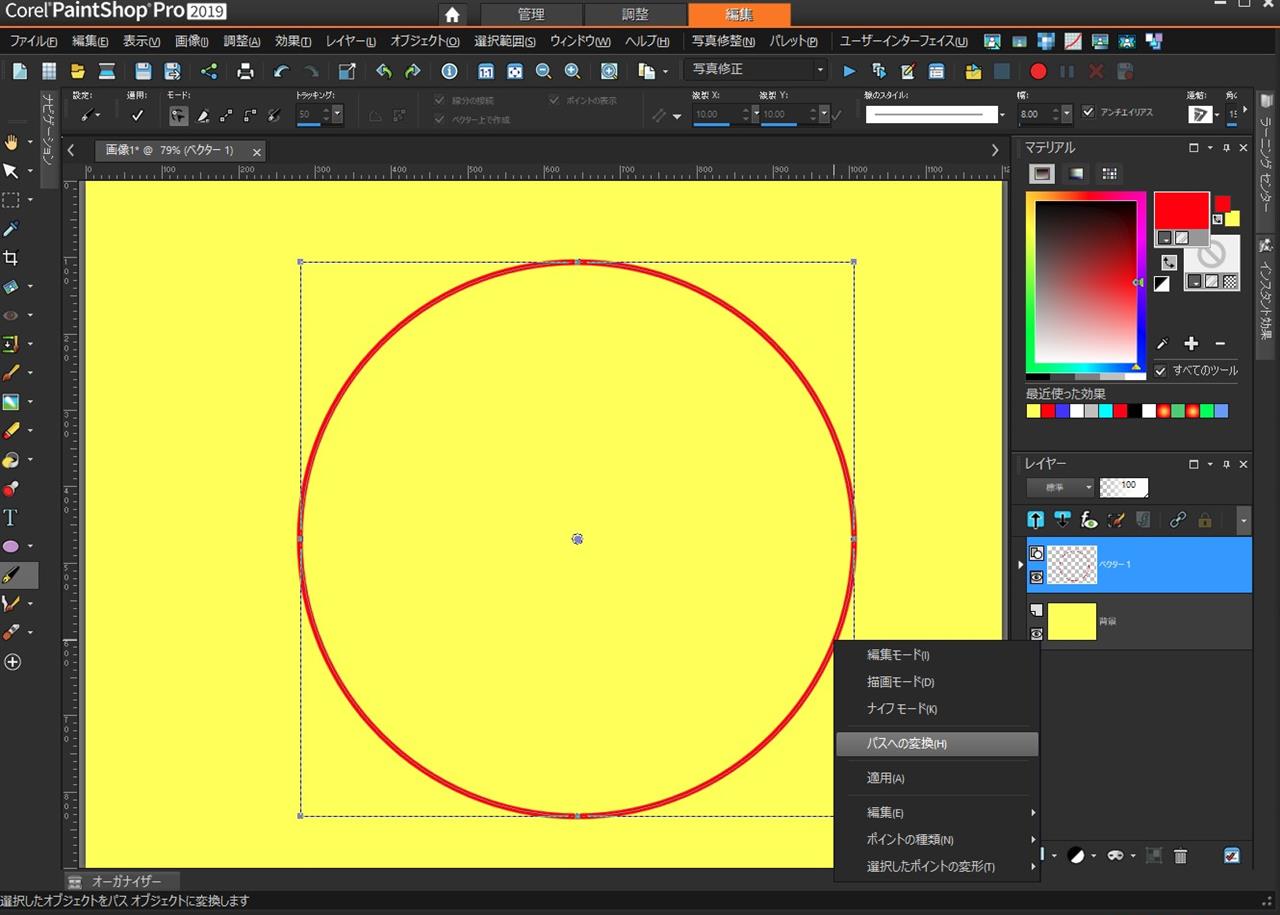
Task: Hide the 背景 layer
Action: 1037,634
